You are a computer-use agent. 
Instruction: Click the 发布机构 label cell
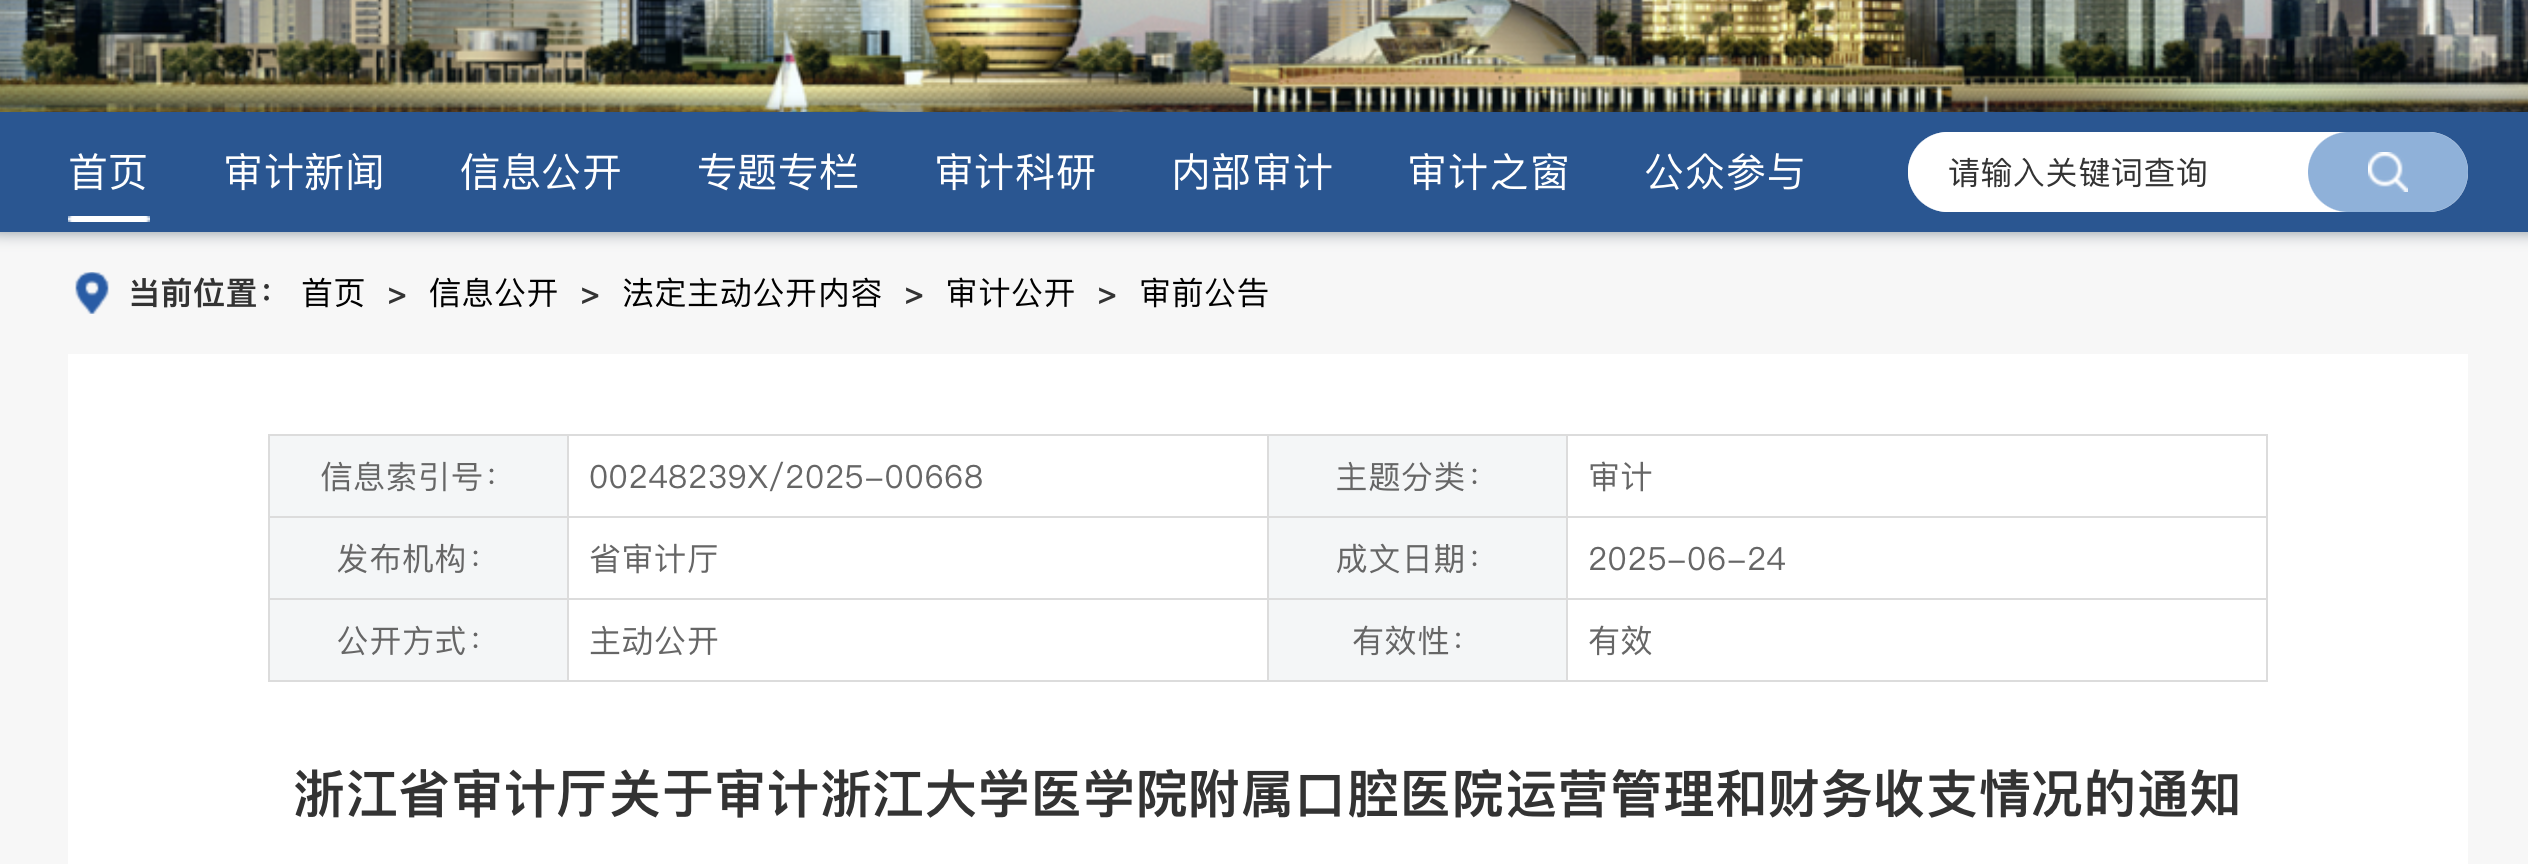418,559
